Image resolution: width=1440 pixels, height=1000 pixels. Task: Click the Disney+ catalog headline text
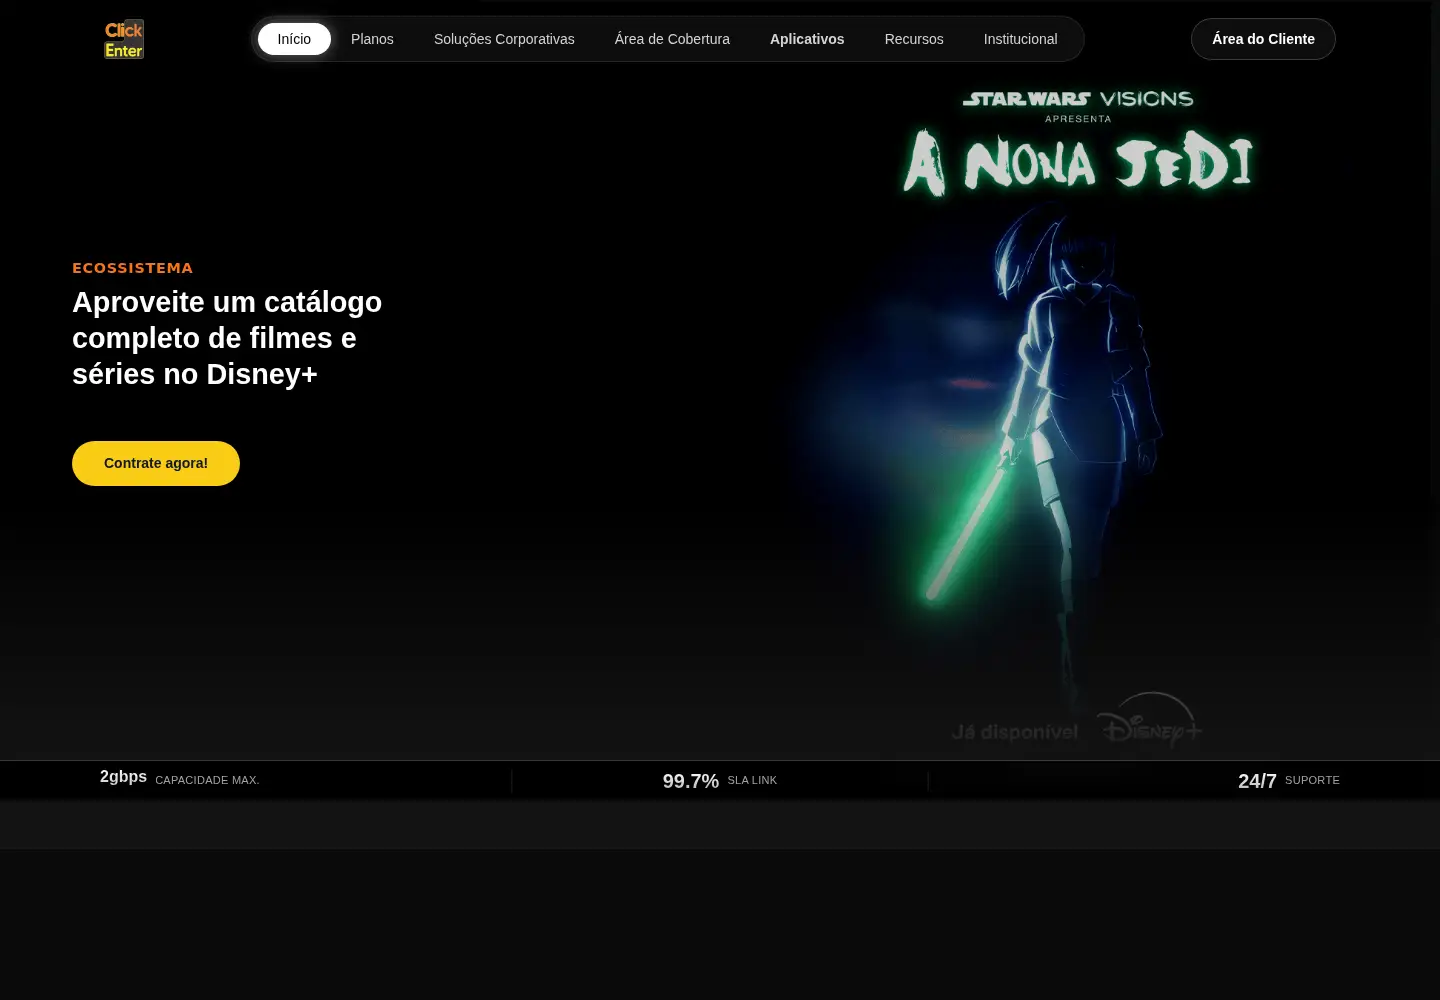coord(227,338)
